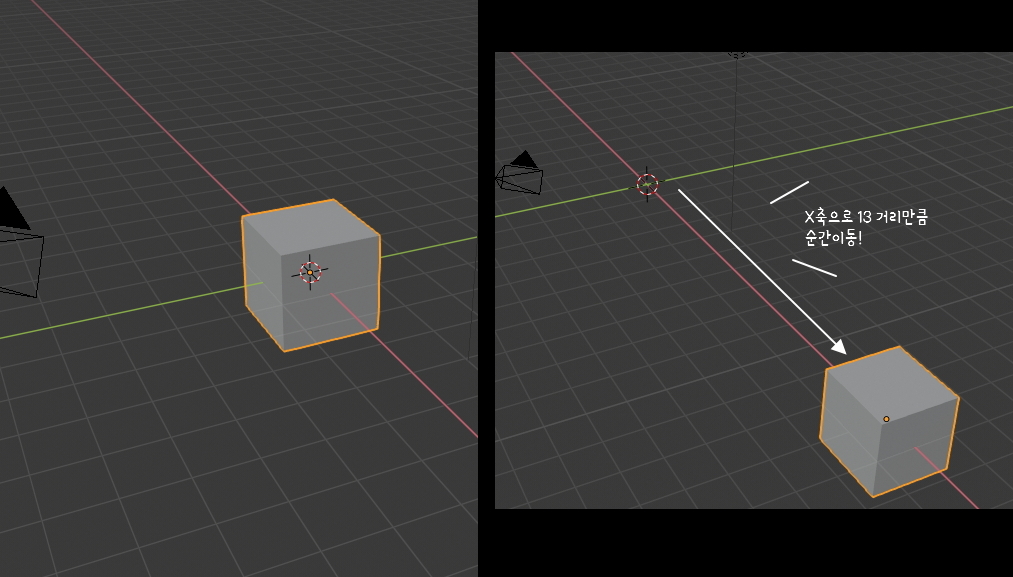
Task: Click the 3D cursor at the right viewport's world origin
Action: (x=647, y=184)
